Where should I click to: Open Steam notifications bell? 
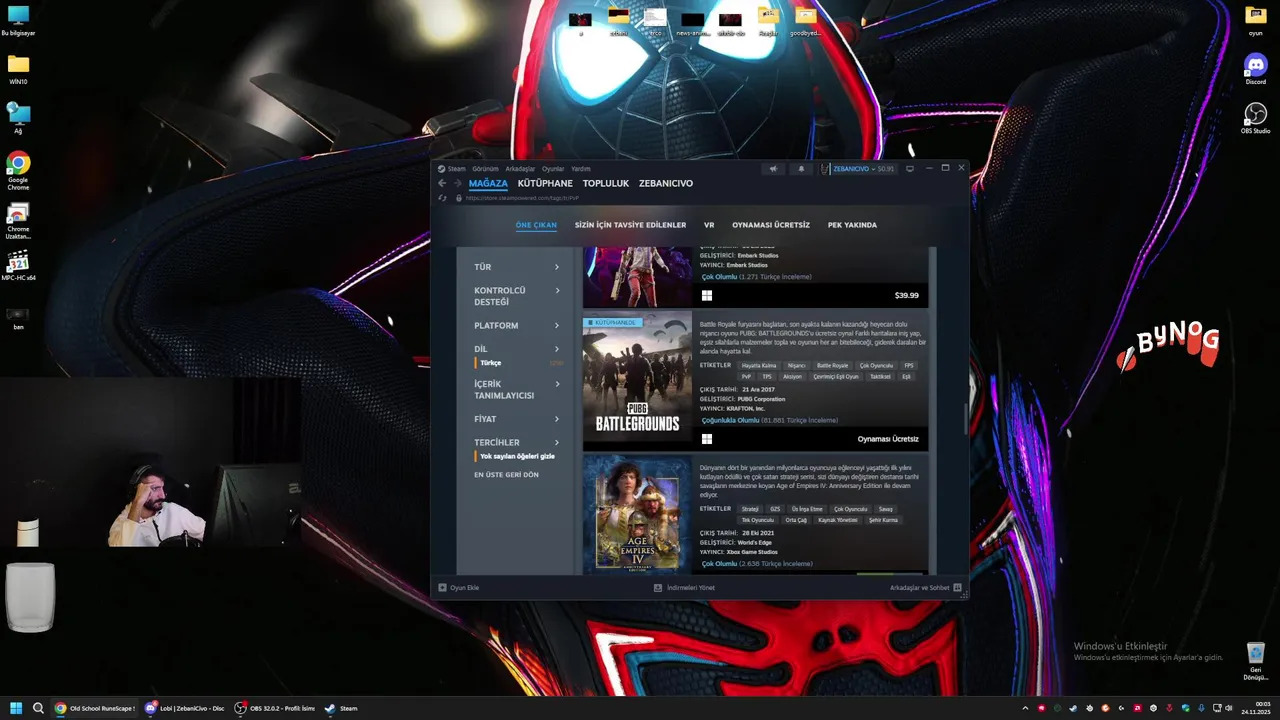tap(801, 169)
